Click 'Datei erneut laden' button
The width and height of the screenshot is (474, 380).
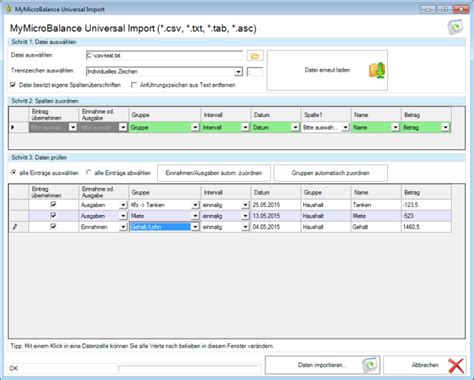click(327, 70)
